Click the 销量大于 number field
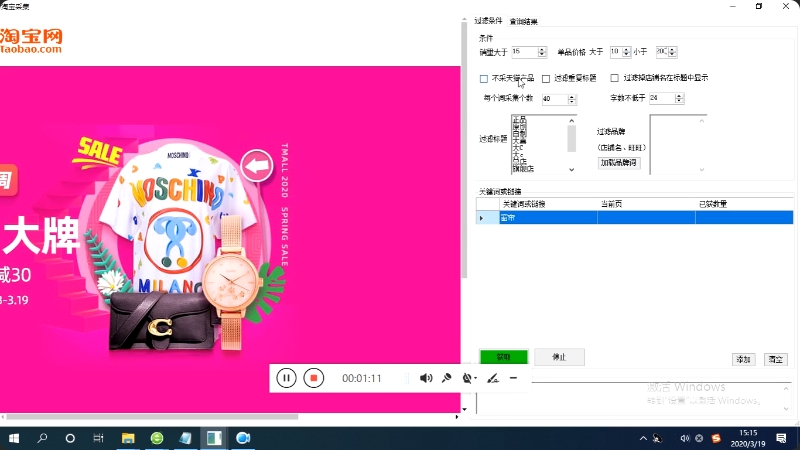 (x=524, y=52)
